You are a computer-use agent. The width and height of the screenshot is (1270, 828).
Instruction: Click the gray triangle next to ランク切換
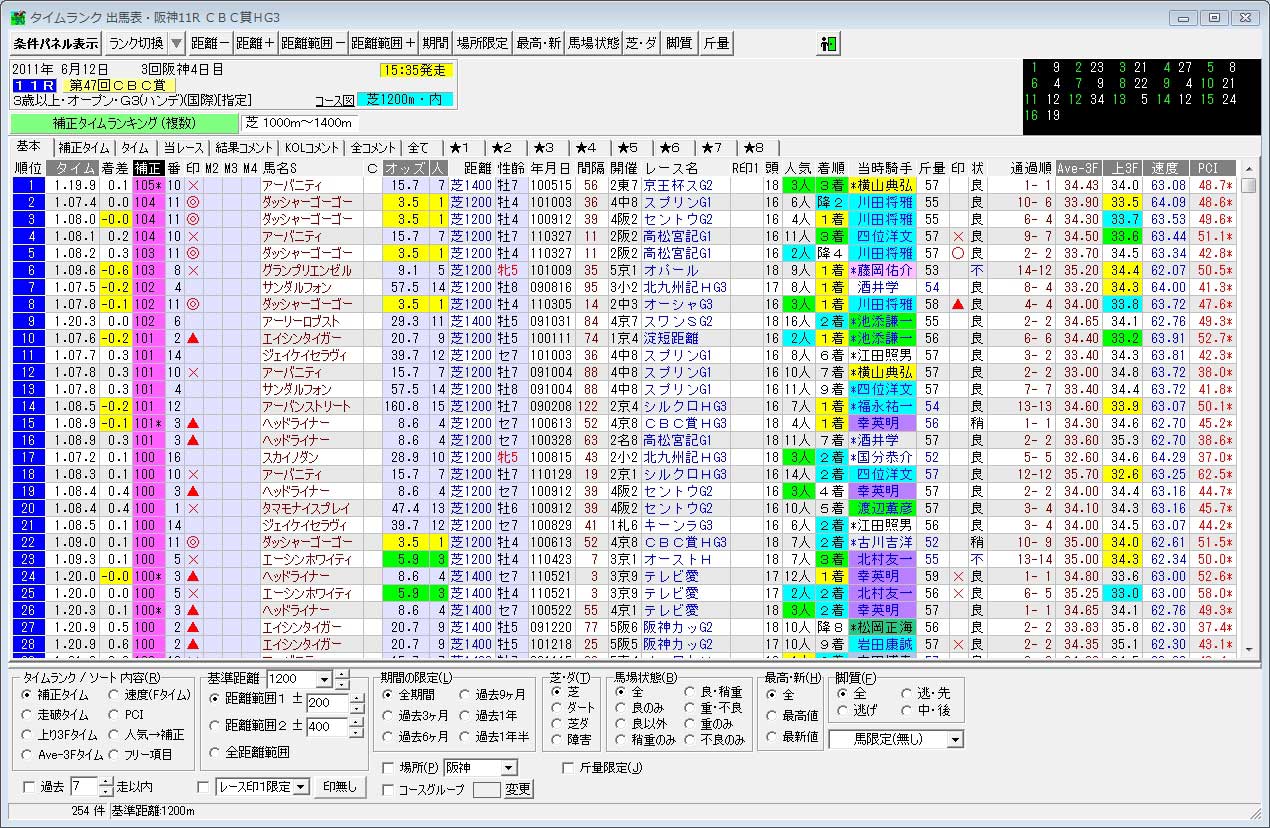[x=176, y=43]
